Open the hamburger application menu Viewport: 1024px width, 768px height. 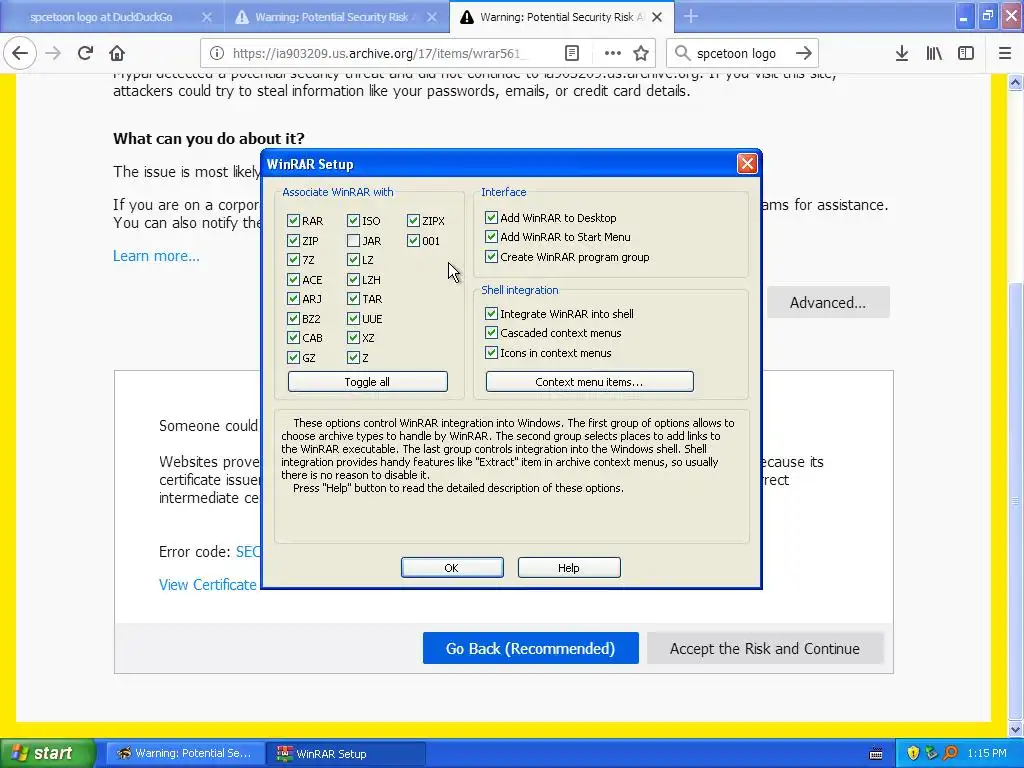tap(1005, 53)
